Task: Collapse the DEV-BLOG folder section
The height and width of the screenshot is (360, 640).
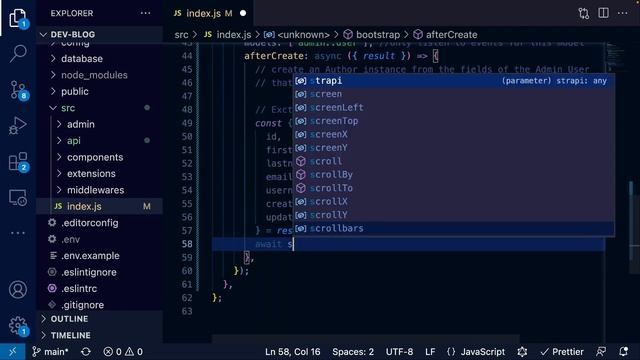Action: (x=100, y=34)
